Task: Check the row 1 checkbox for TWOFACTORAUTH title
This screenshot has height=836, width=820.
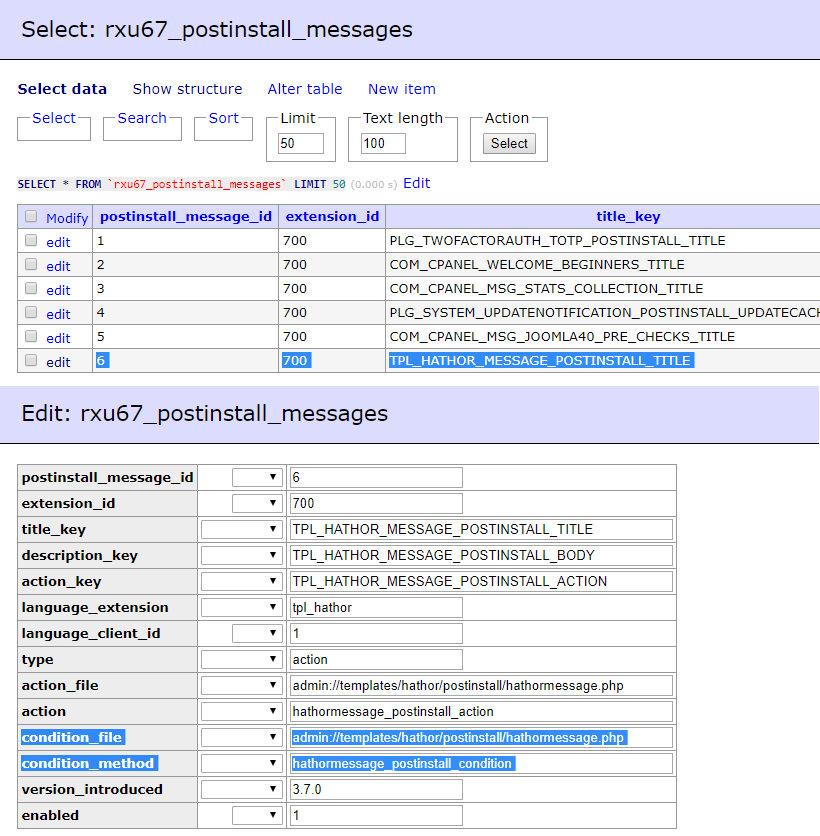Action: (31, 240)
